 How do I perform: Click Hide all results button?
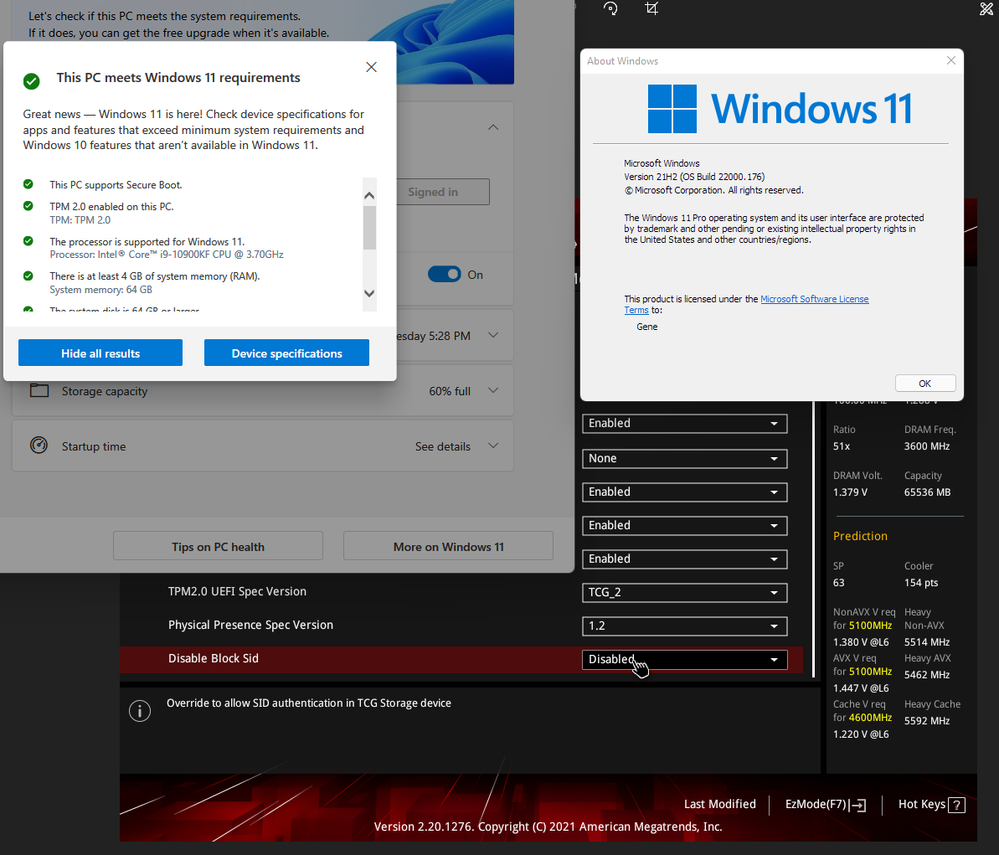(100, 352)
